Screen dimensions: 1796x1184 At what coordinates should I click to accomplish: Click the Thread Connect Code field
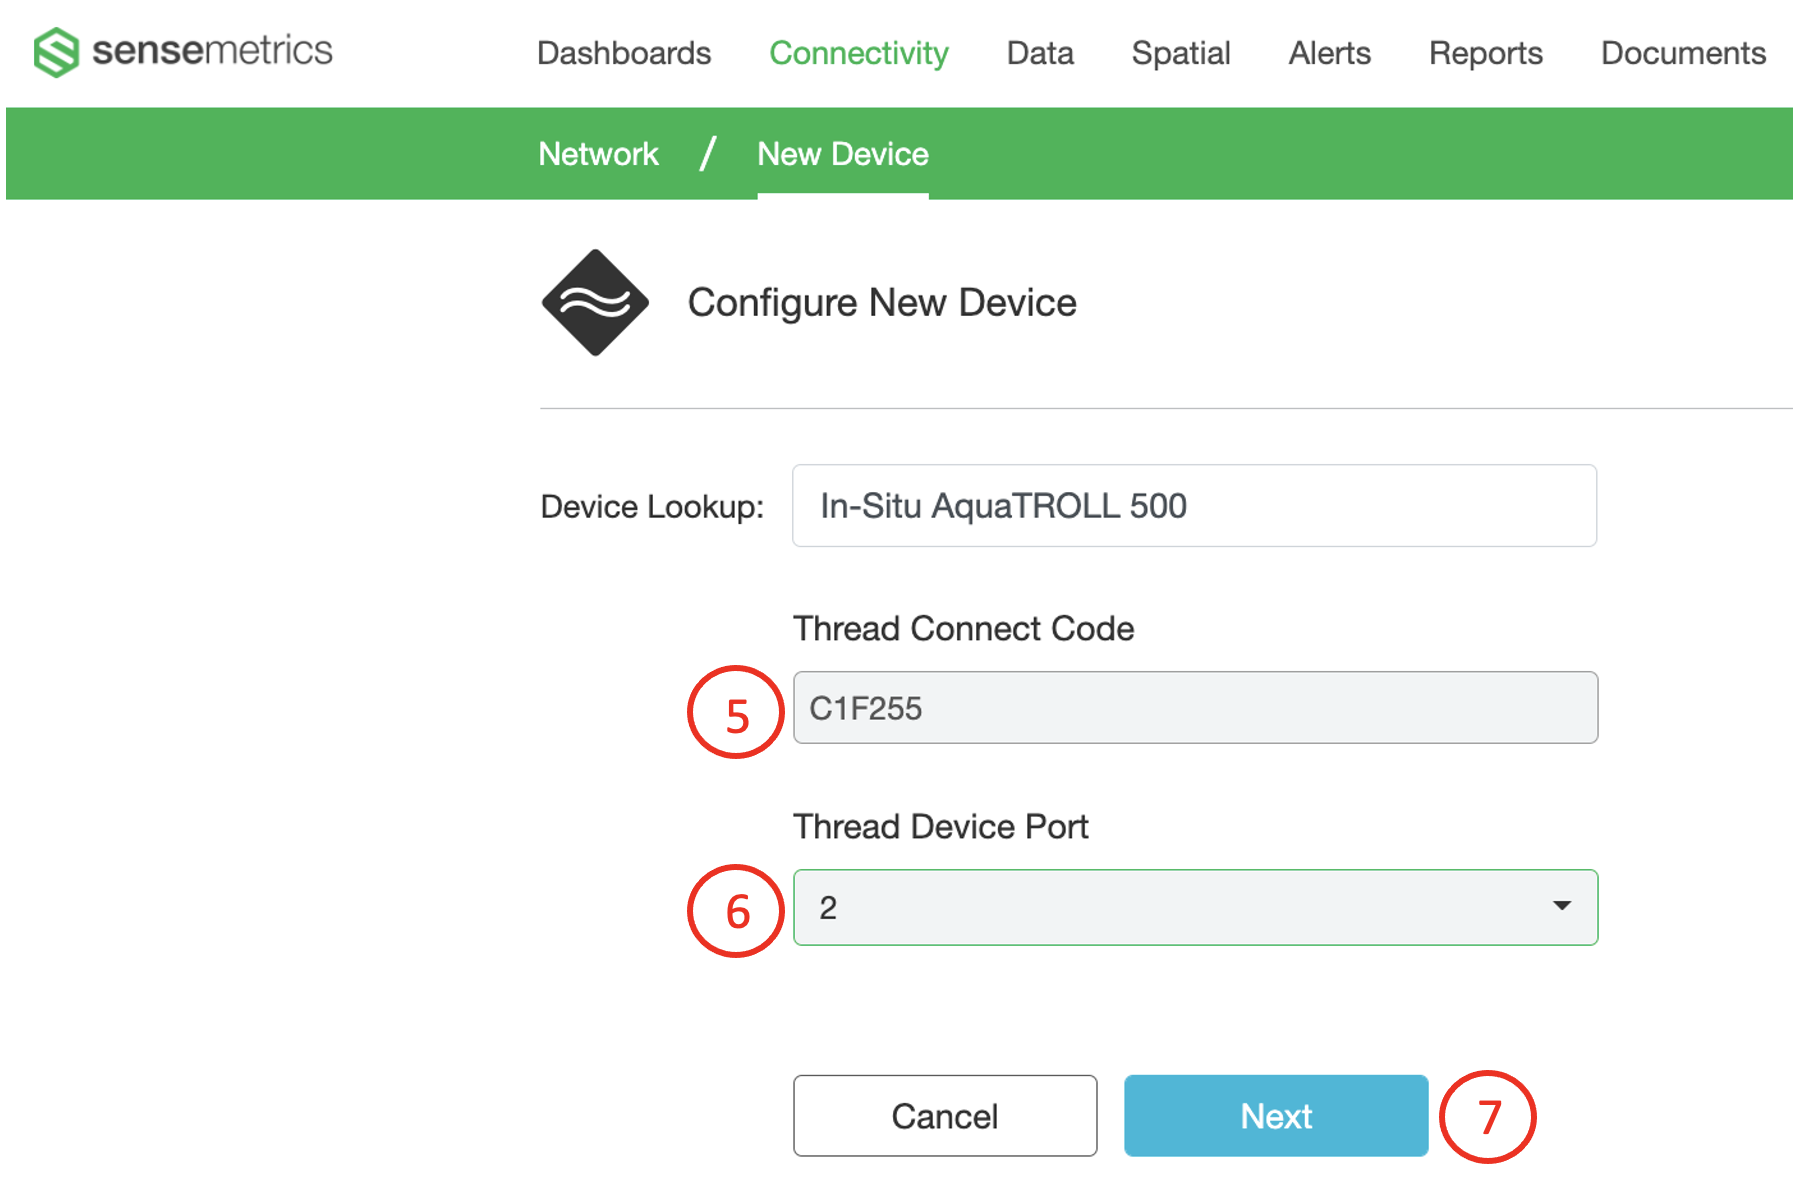[1195, 707]
